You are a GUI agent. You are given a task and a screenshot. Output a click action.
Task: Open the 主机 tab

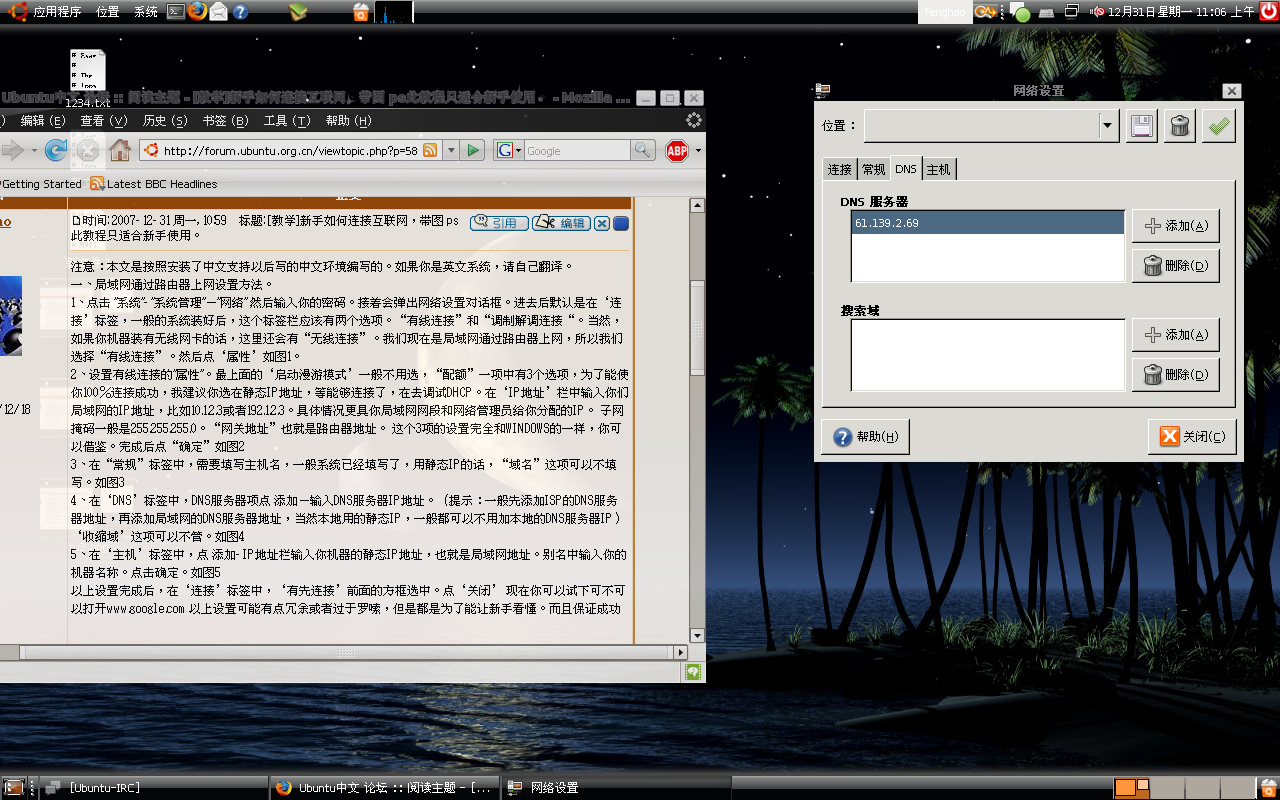coord(939,170)
